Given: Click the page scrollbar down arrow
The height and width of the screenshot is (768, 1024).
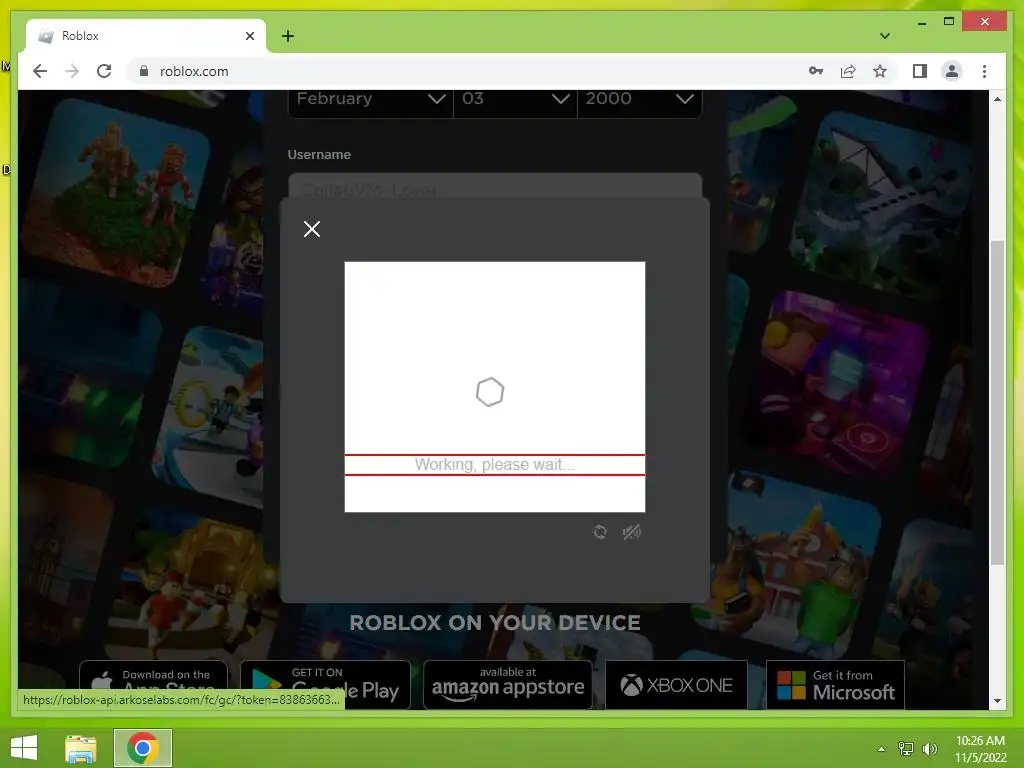Looking at the screenshot, I should [x=997, y=701].
